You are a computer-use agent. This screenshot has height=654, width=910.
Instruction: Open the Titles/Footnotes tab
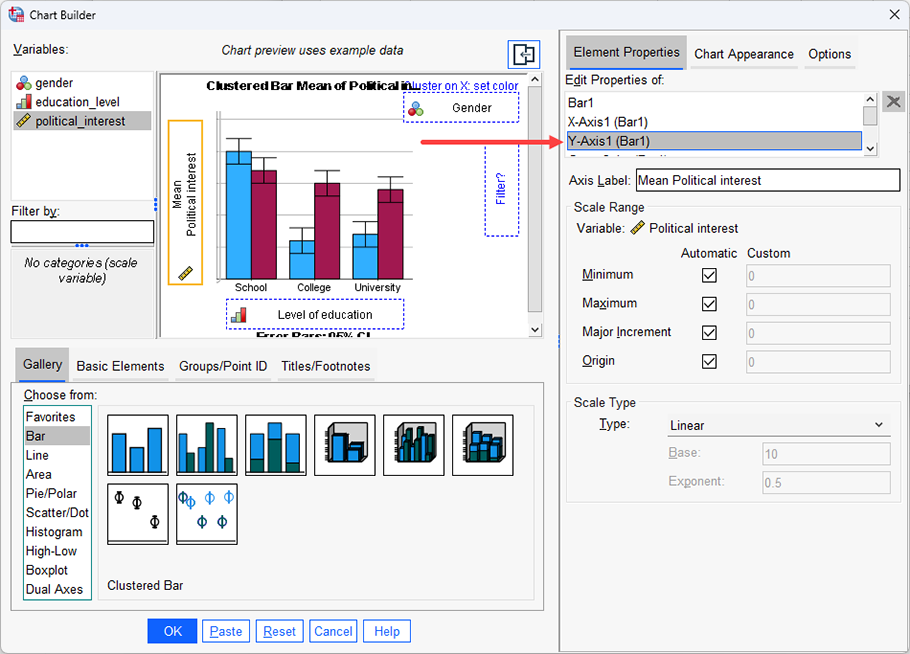click(326, 366)
